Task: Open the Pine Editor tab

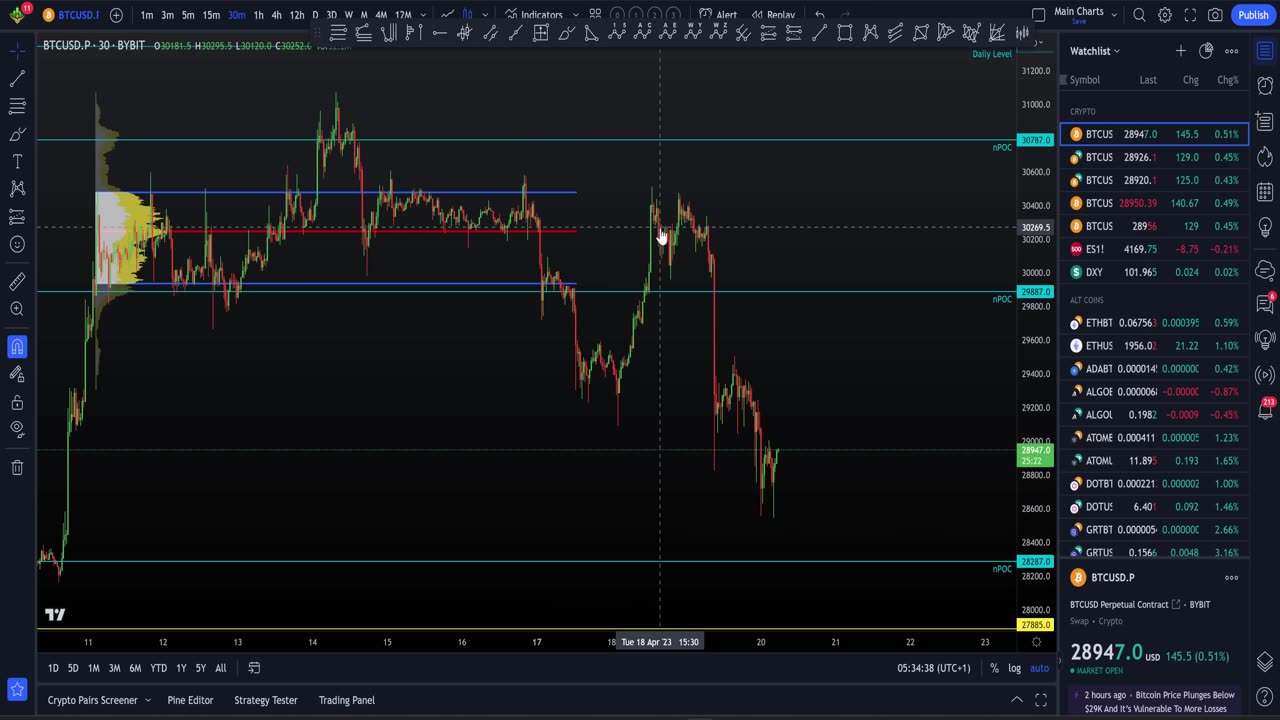Action: [x=190, y=700]
